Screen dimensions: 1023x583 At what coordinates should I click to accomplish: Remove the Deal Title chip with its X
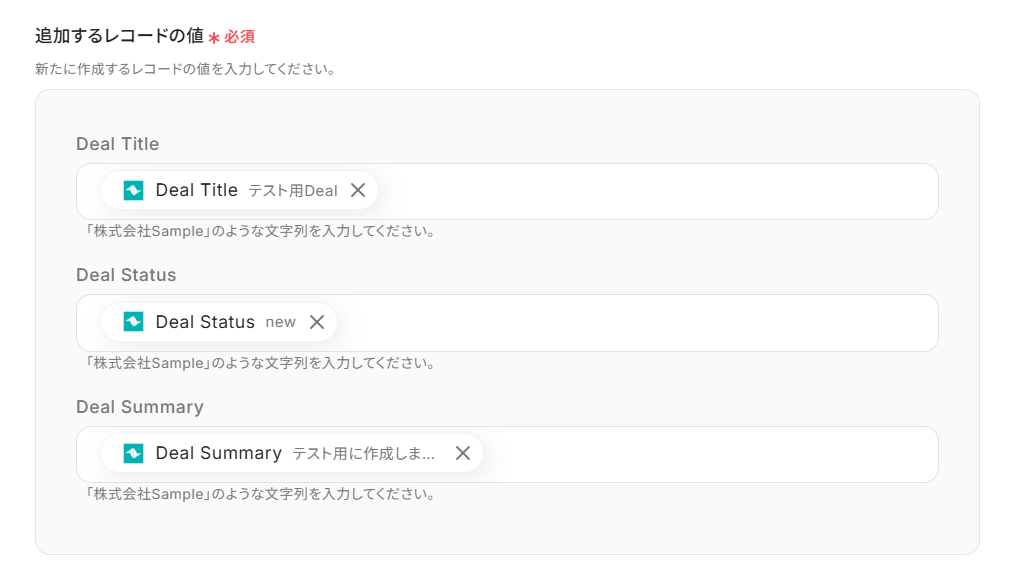tap(358, 190)
